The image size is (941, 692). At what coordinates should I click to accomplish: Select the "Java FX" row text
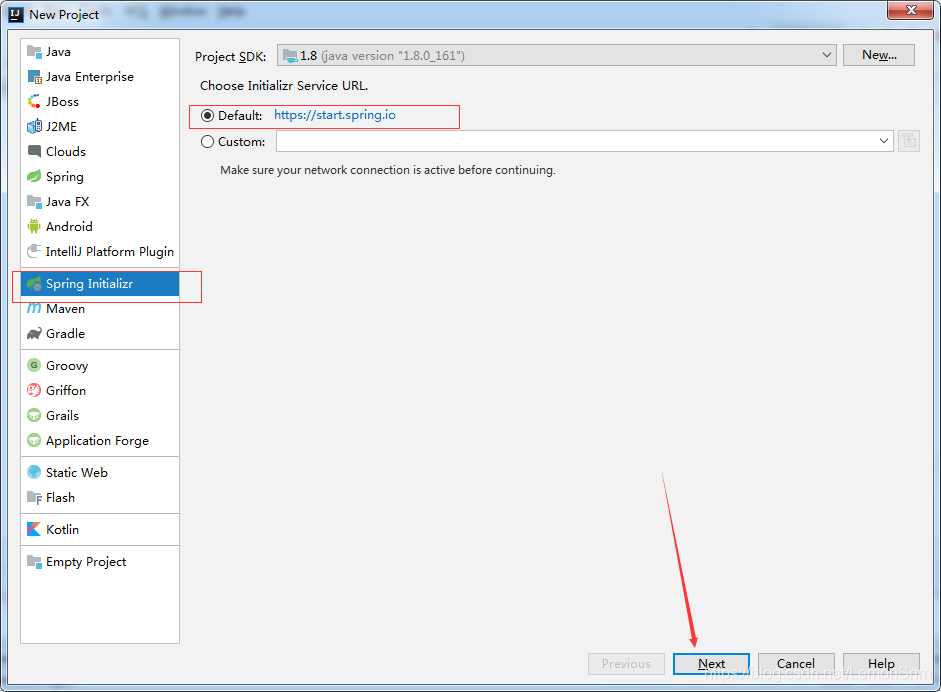click(68, 202)
